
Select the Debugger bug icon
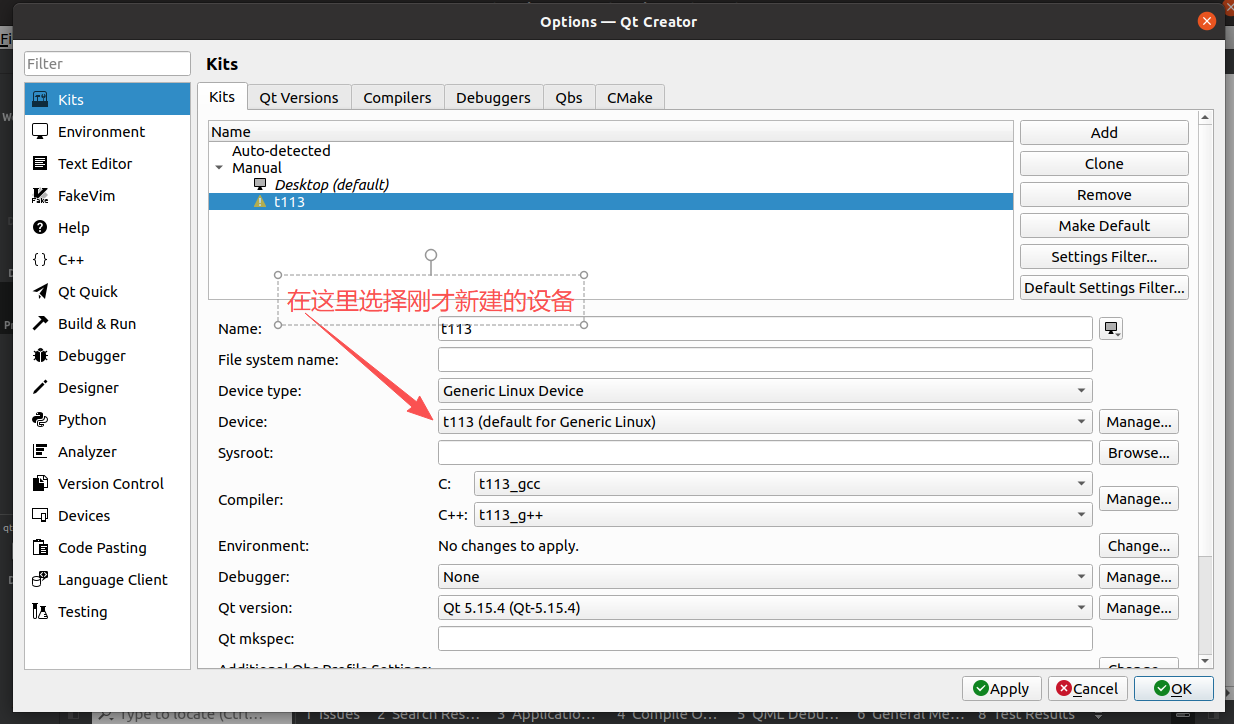[40, 356]
